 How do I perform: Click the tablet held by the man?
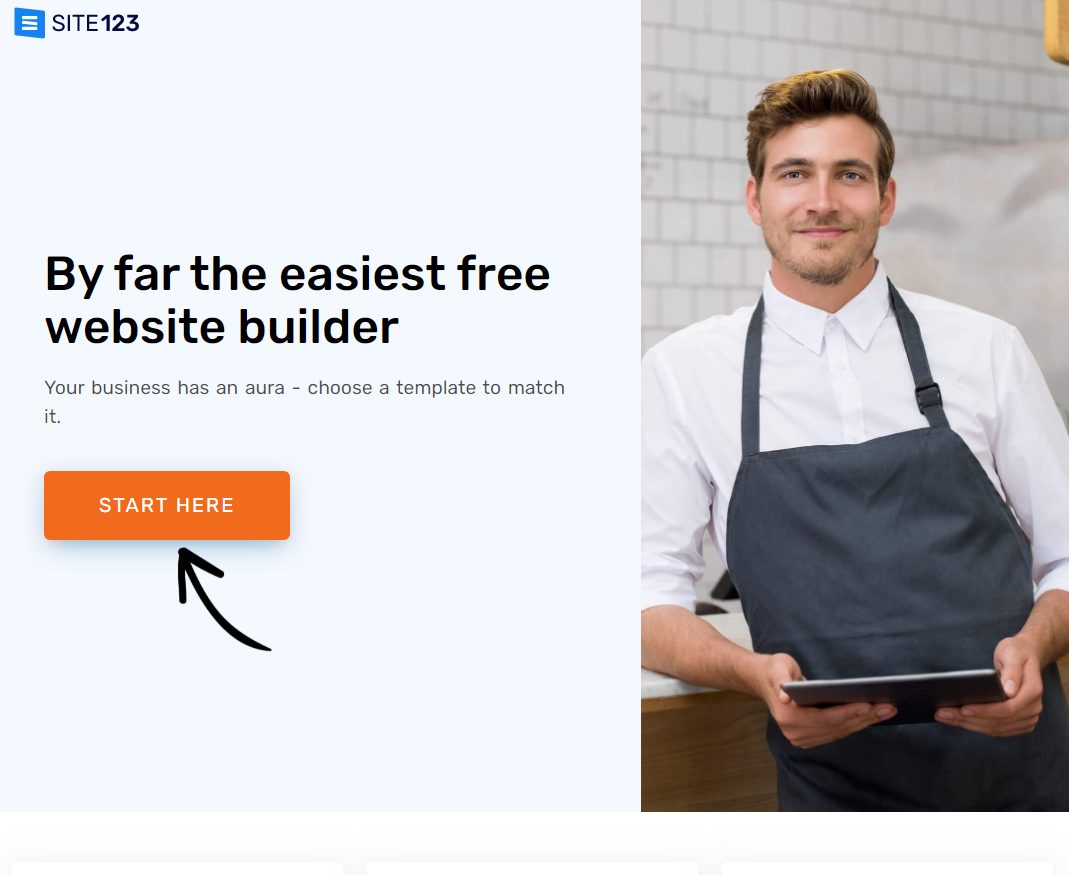895,694
